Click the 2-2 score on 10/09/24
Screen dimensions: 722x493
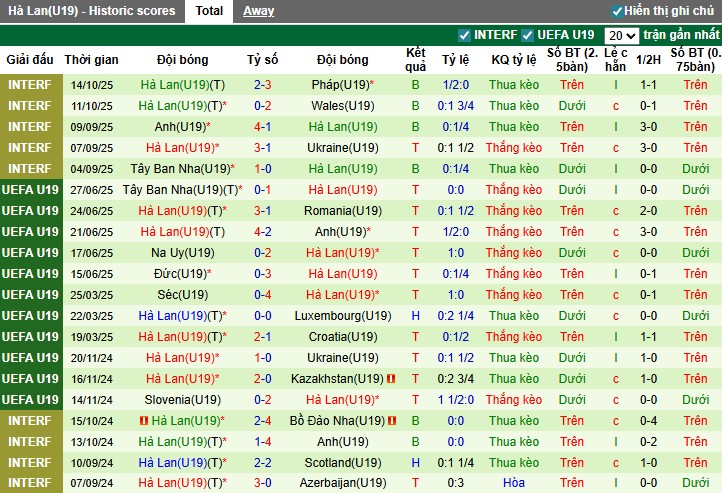(262, 463)
